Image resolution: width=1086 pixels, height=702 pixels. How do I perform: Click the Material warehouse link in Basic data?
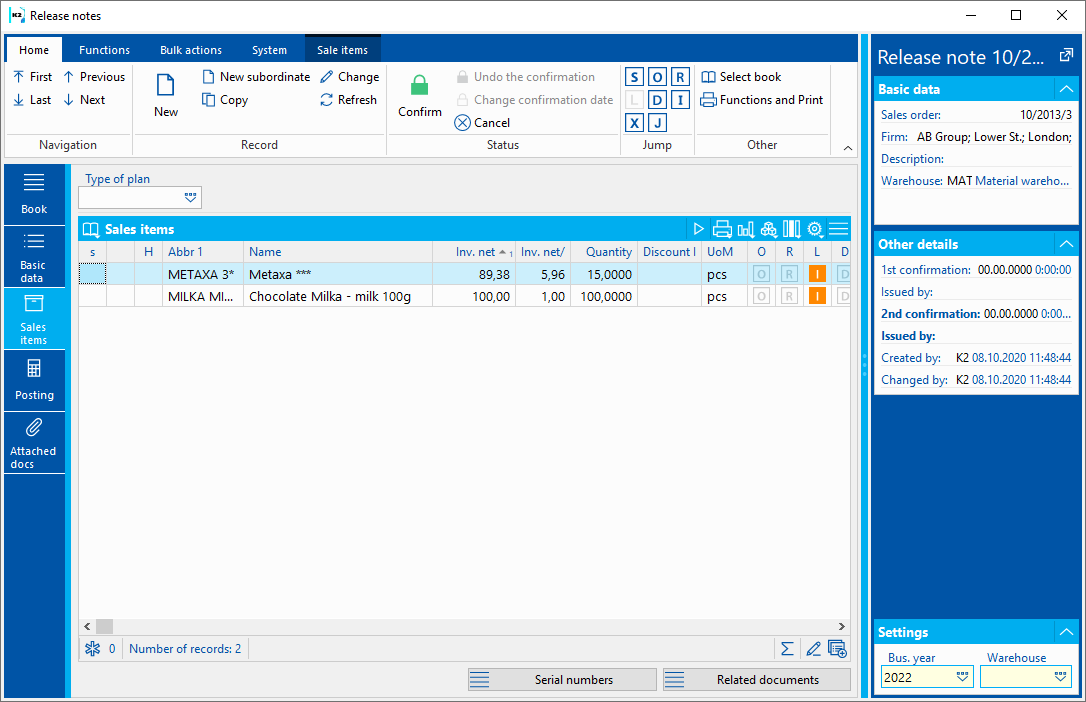(1022, 181)
